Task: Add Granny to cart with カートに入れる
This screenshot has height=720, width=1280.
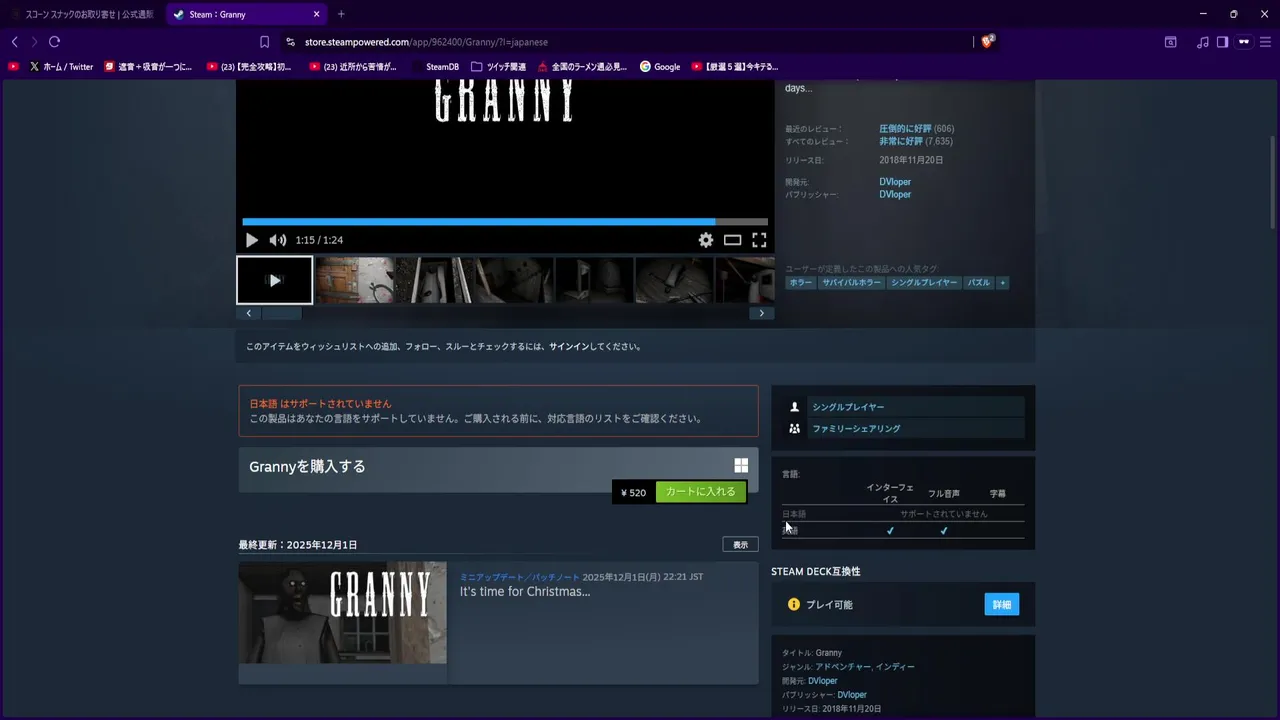Action: 701,492
